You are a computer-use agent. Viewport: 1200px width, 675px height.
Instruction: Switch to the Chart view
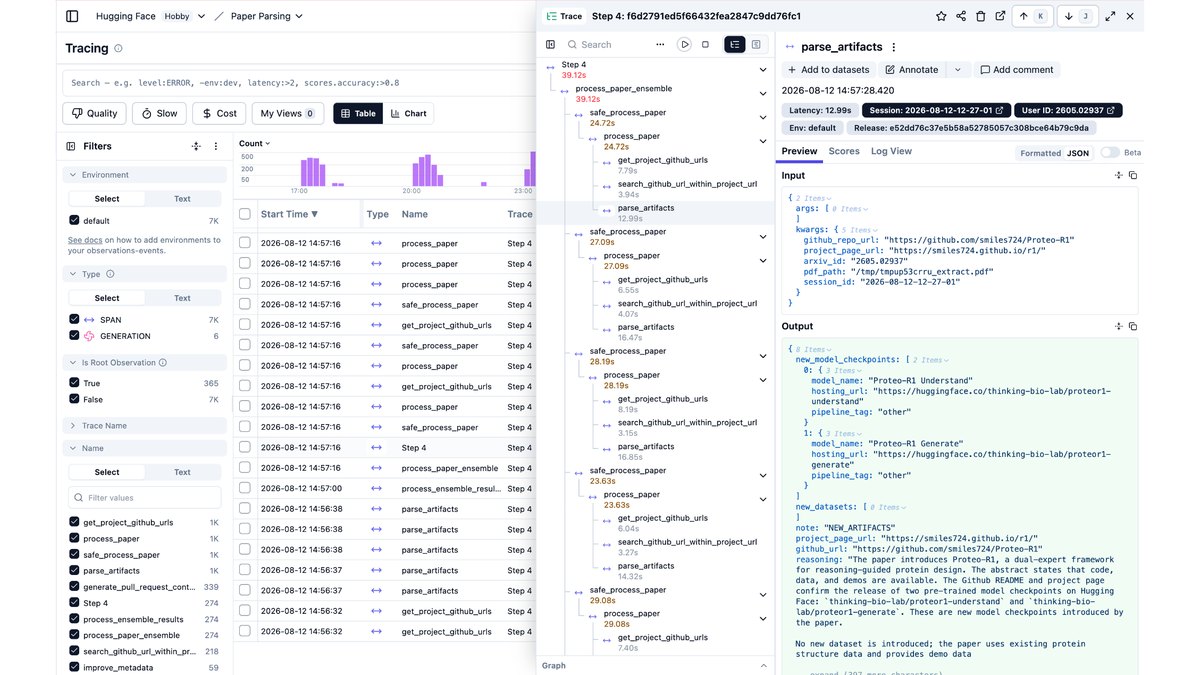[408, 114]
